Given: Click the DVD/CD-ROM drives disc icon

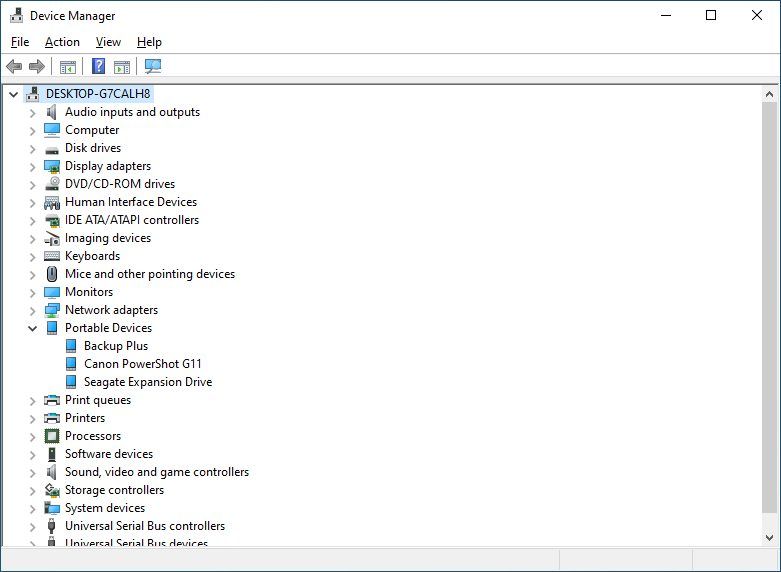Looking at the screenshot, I should pyautogui.click(x=52, y=184).
